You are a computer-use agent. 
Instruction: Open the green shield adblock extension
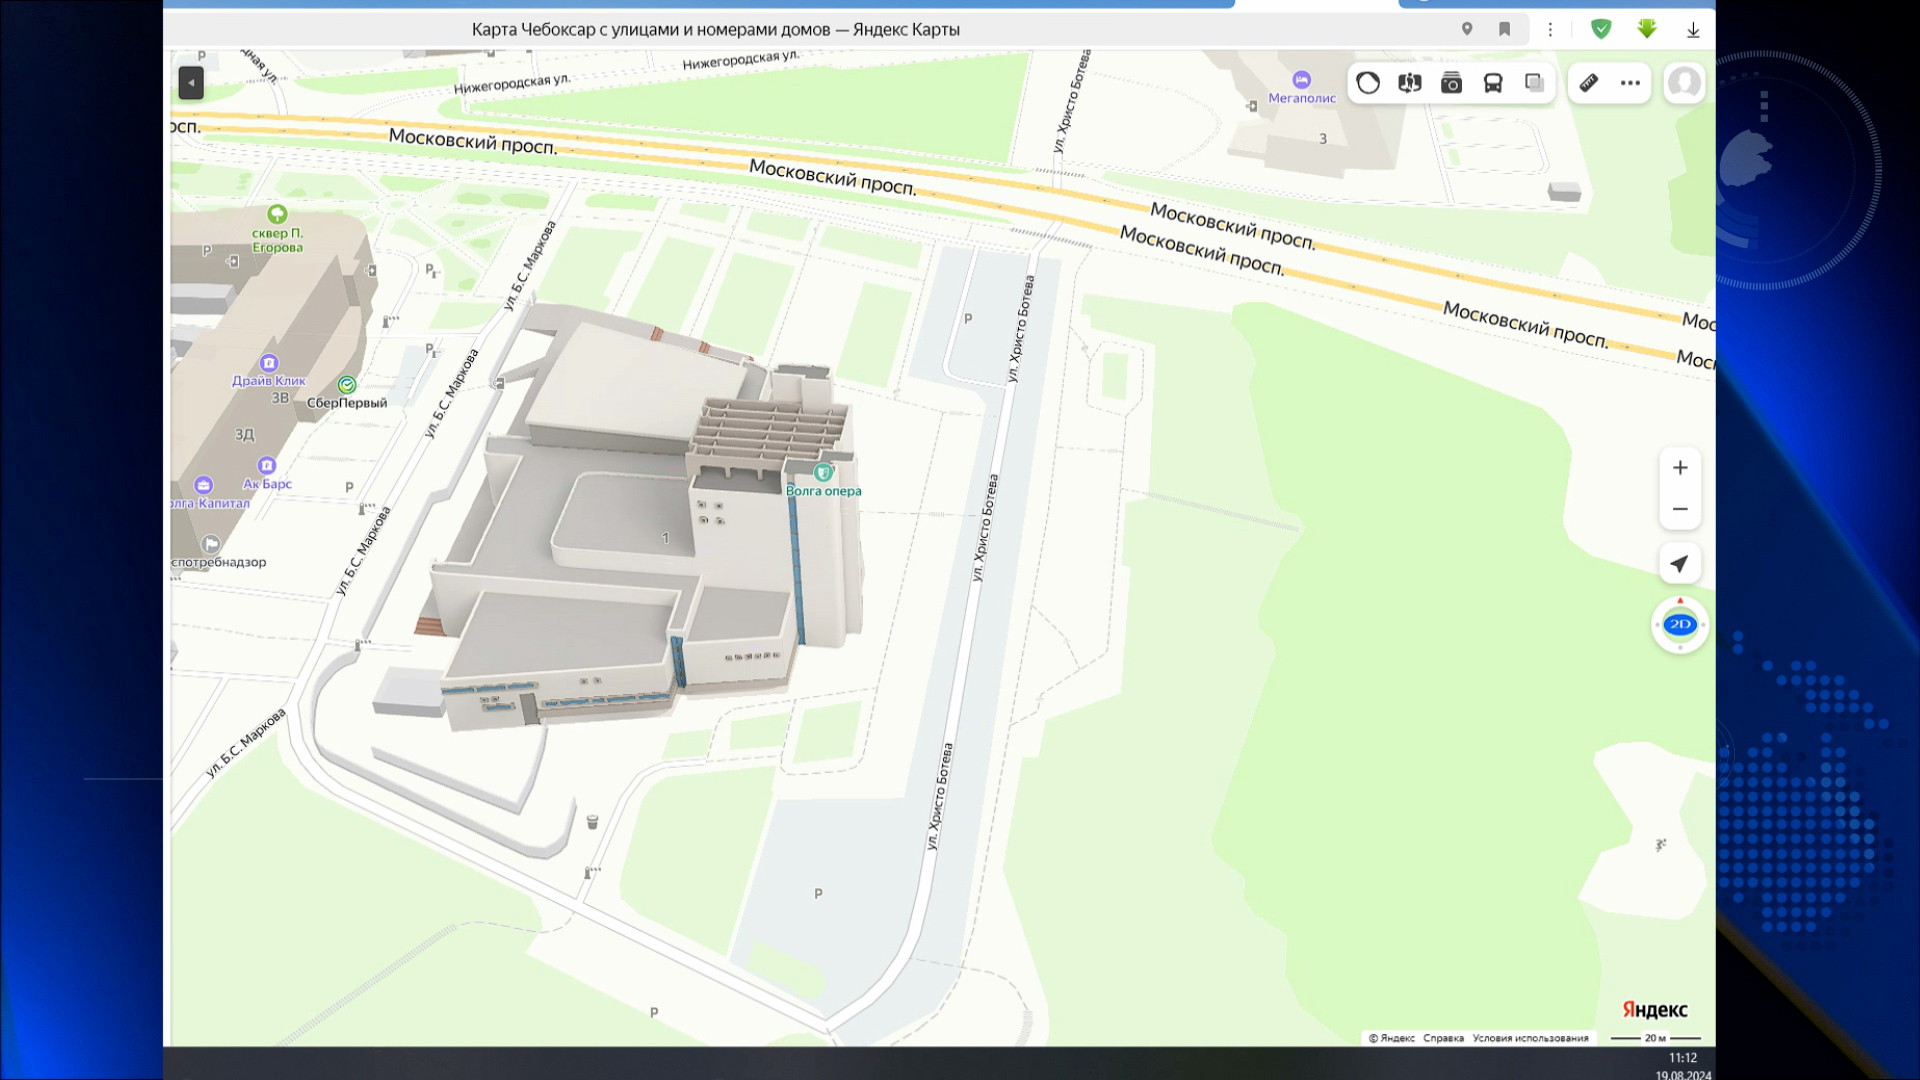point(1601,29)
